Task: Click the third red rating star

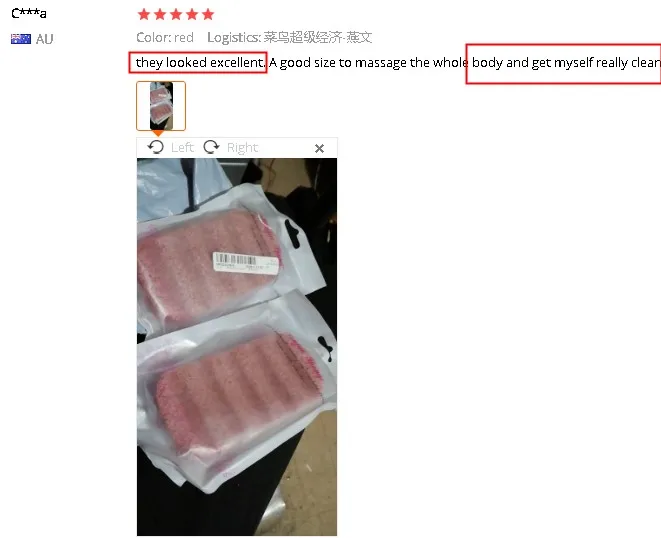Action: tap(176, 15)
